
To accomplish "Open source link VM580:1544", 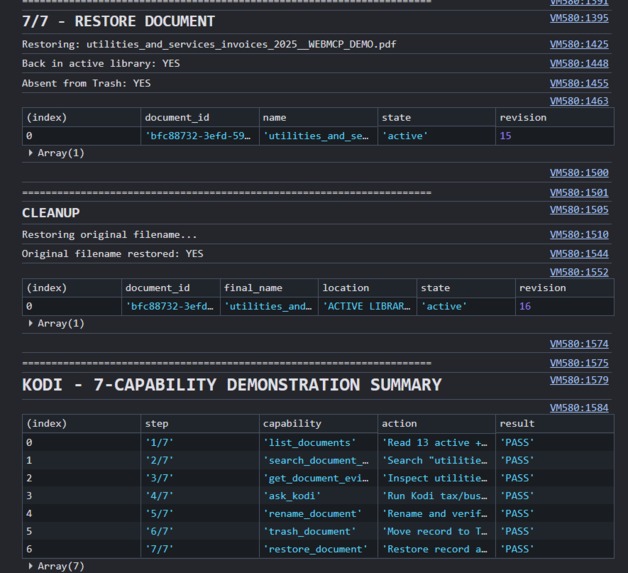I will point(579,254).
